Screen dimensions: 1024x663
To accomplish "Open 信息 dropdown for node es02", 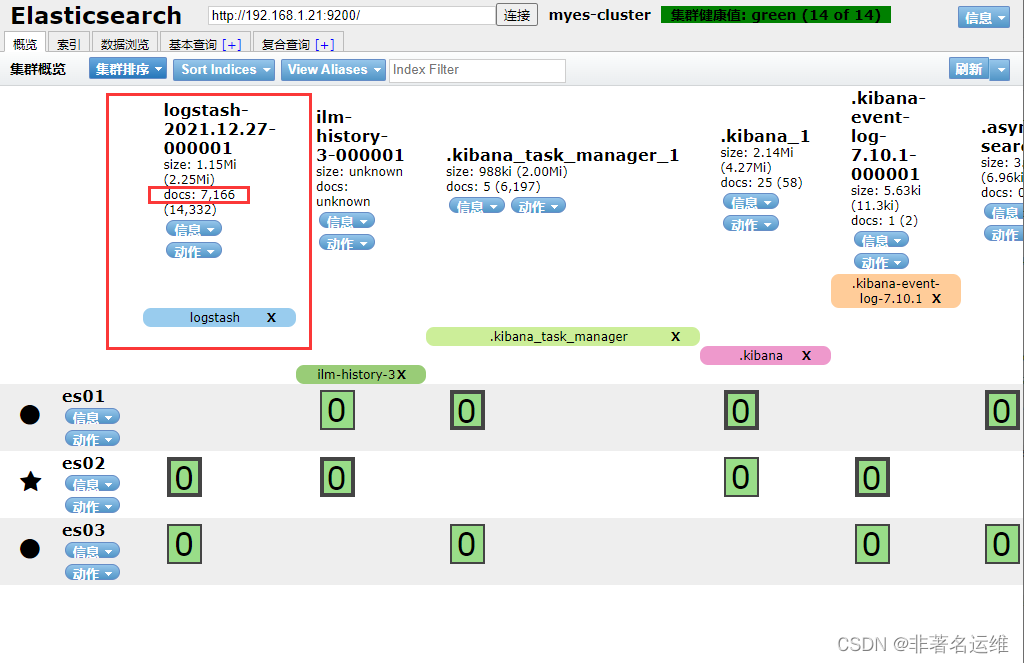I will [93, 484].
